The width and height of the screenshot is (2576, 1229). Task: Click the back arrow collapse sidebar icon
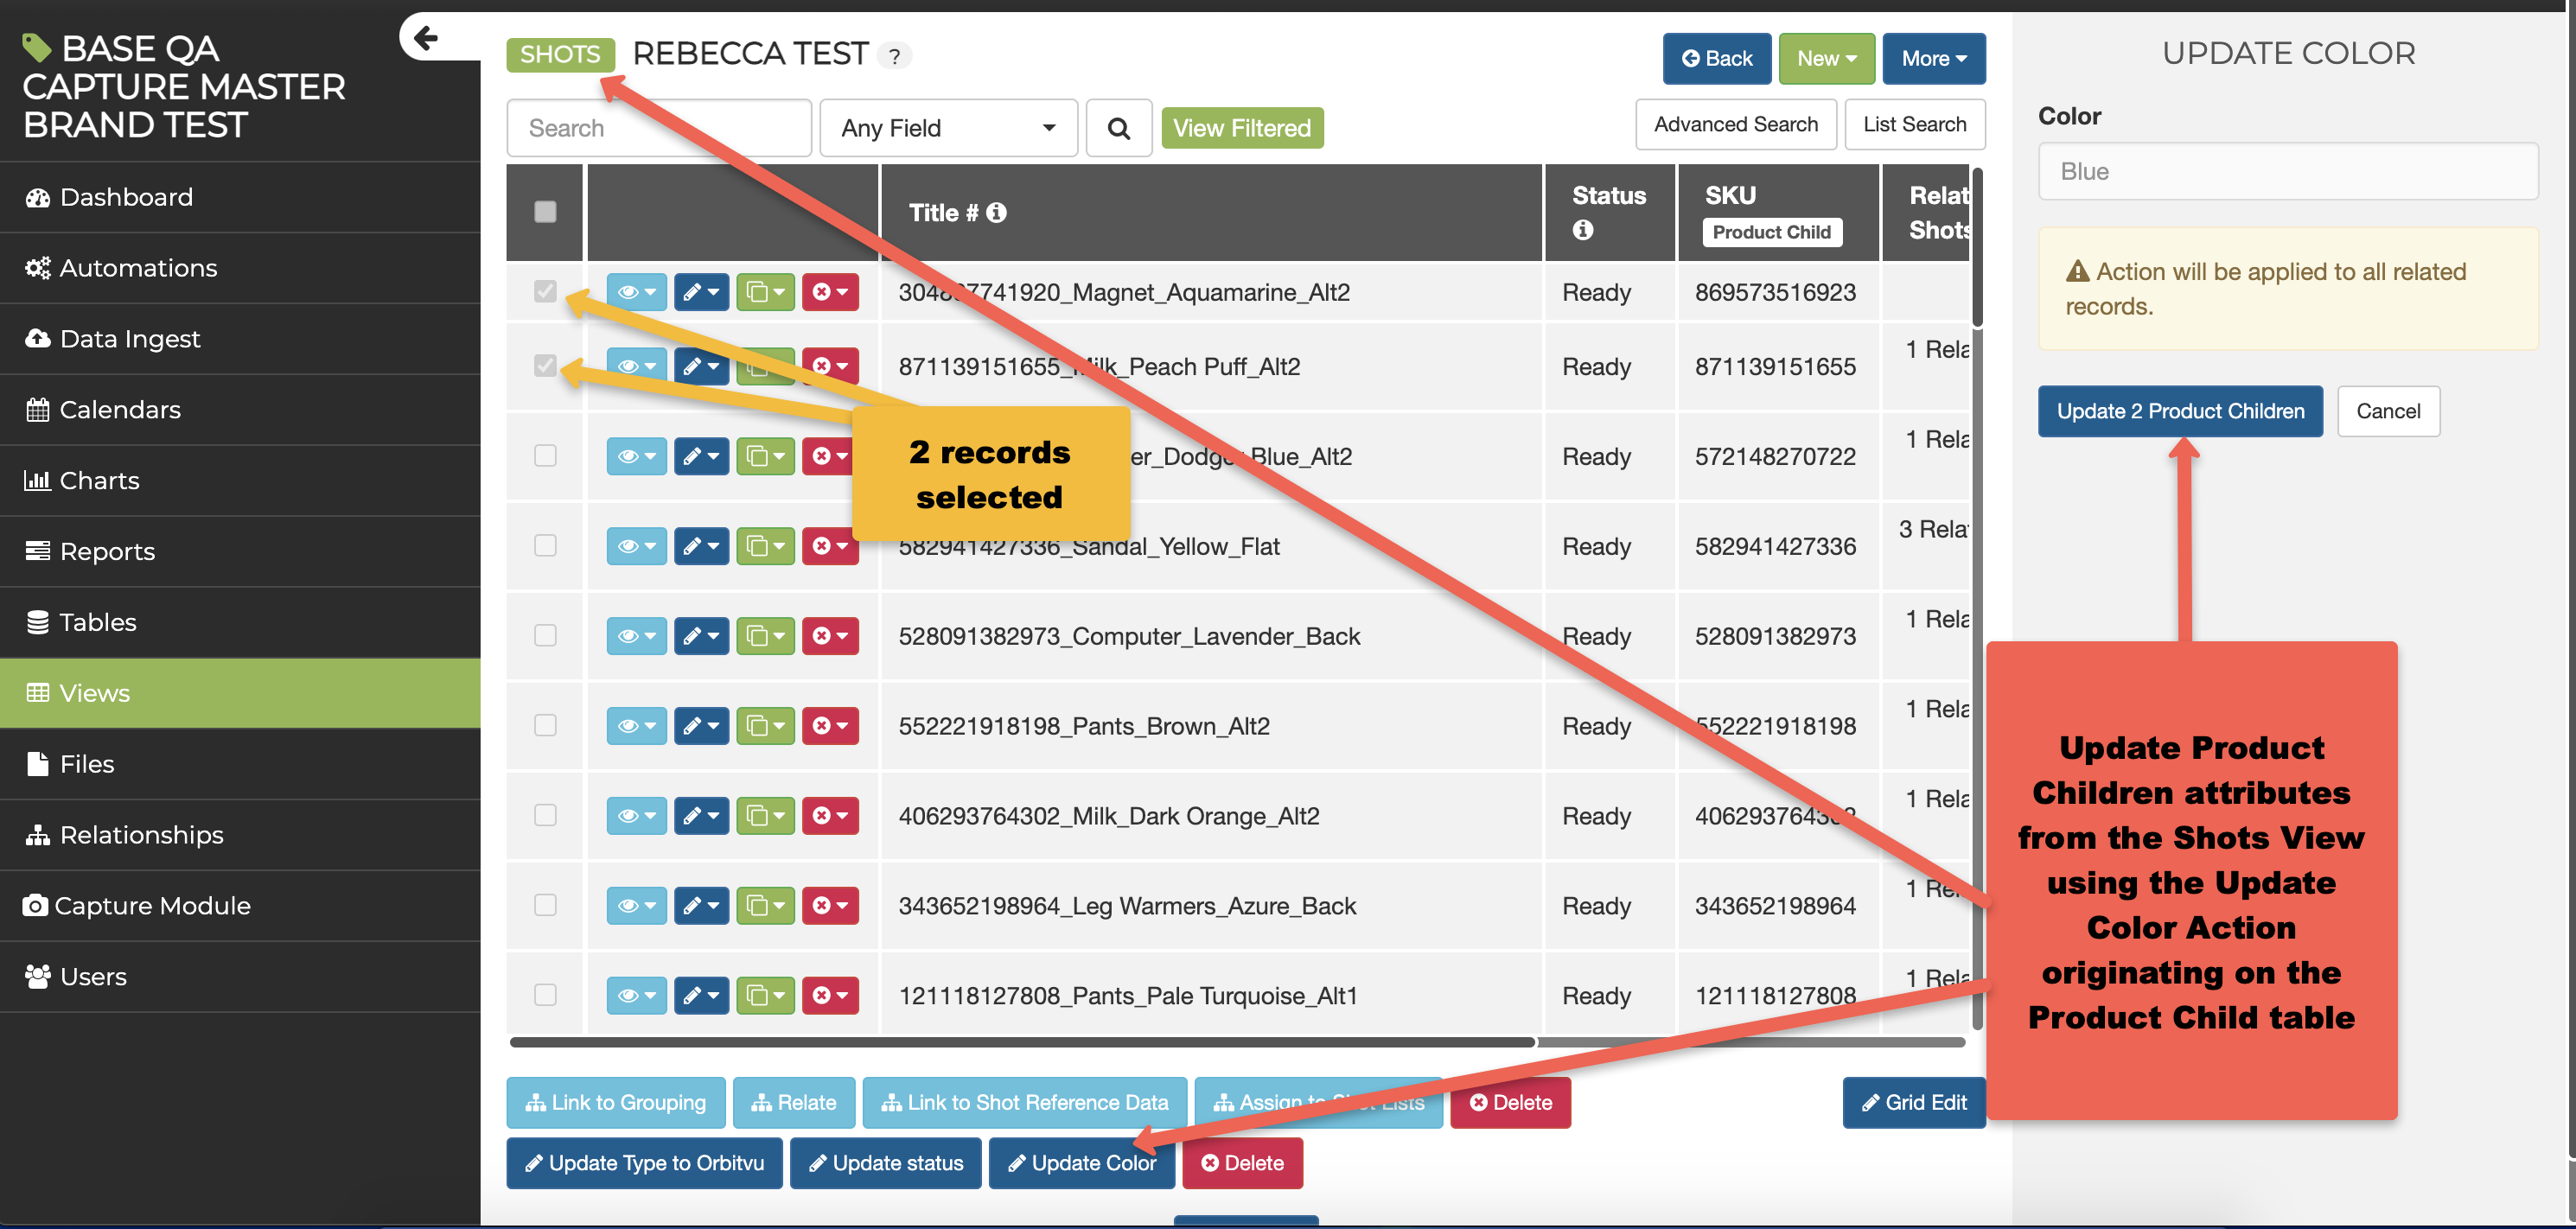point(427,38)
